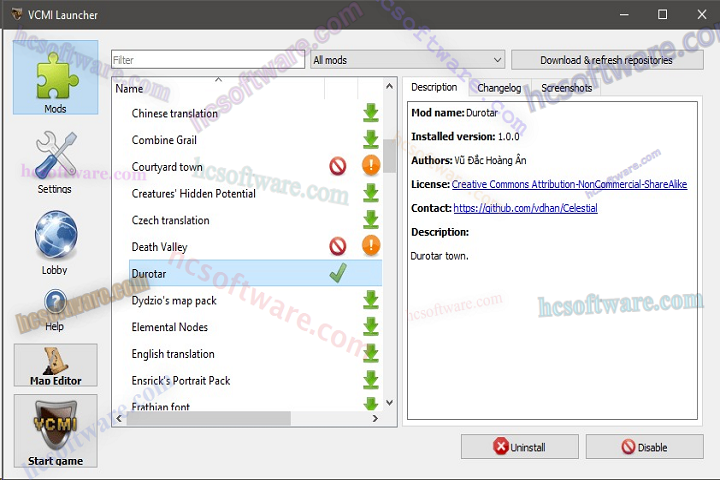Maximize the VCMI Launcher window
The image size is (720, 480).
tap(662, 14)
